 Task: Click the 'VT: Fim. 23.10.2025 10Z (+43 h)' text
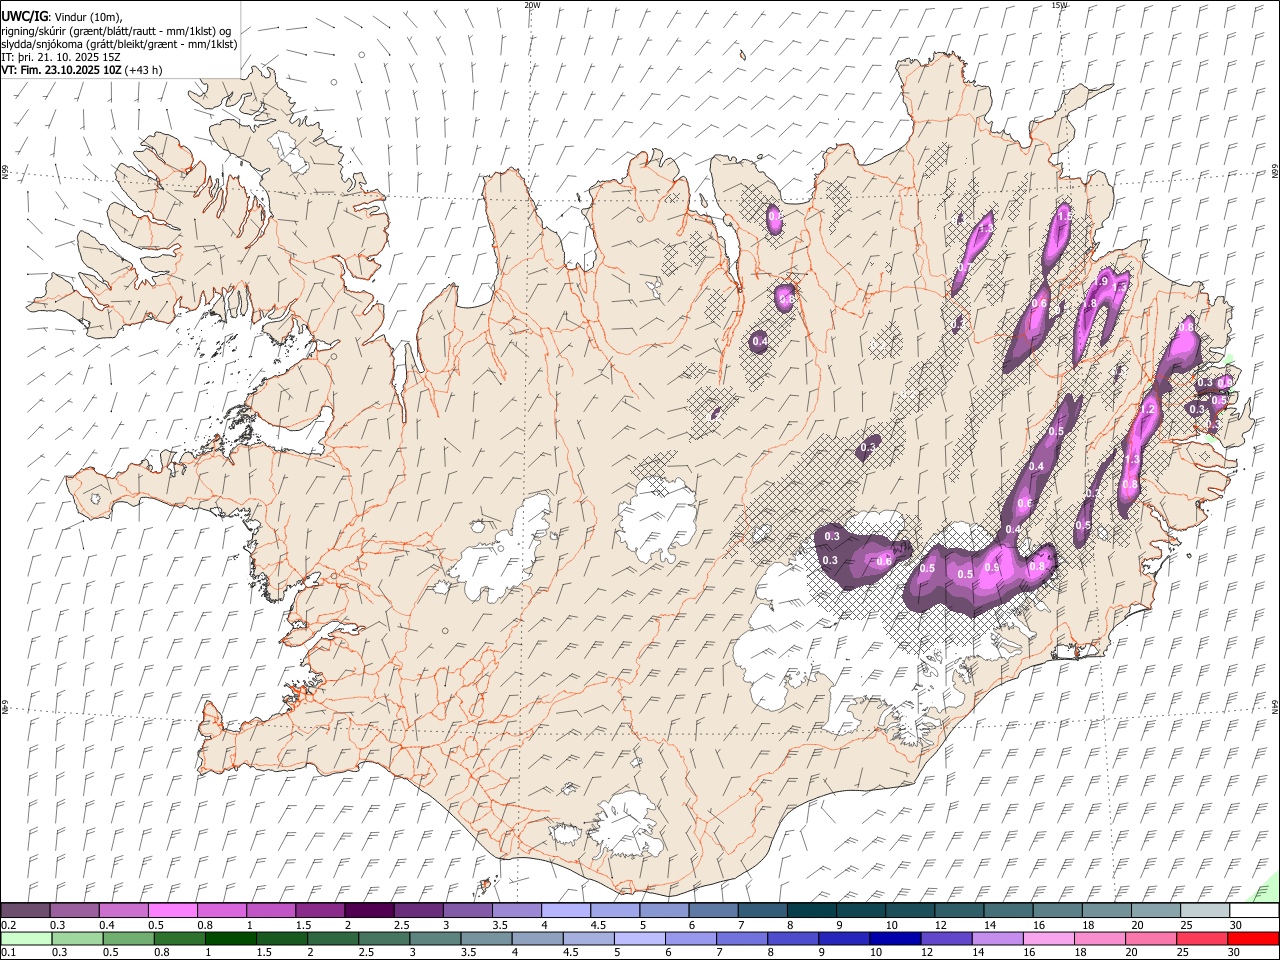click(82, 70)
